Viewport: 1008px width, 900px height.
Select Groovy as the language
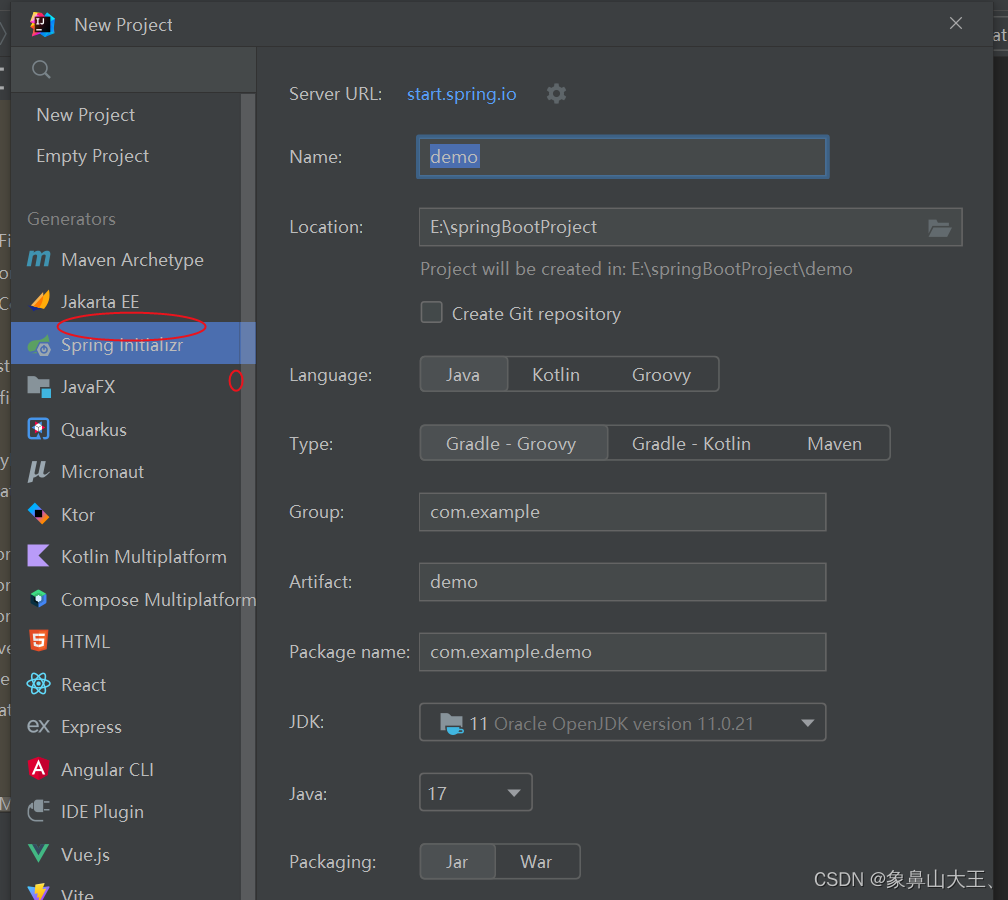pos(662,375)
